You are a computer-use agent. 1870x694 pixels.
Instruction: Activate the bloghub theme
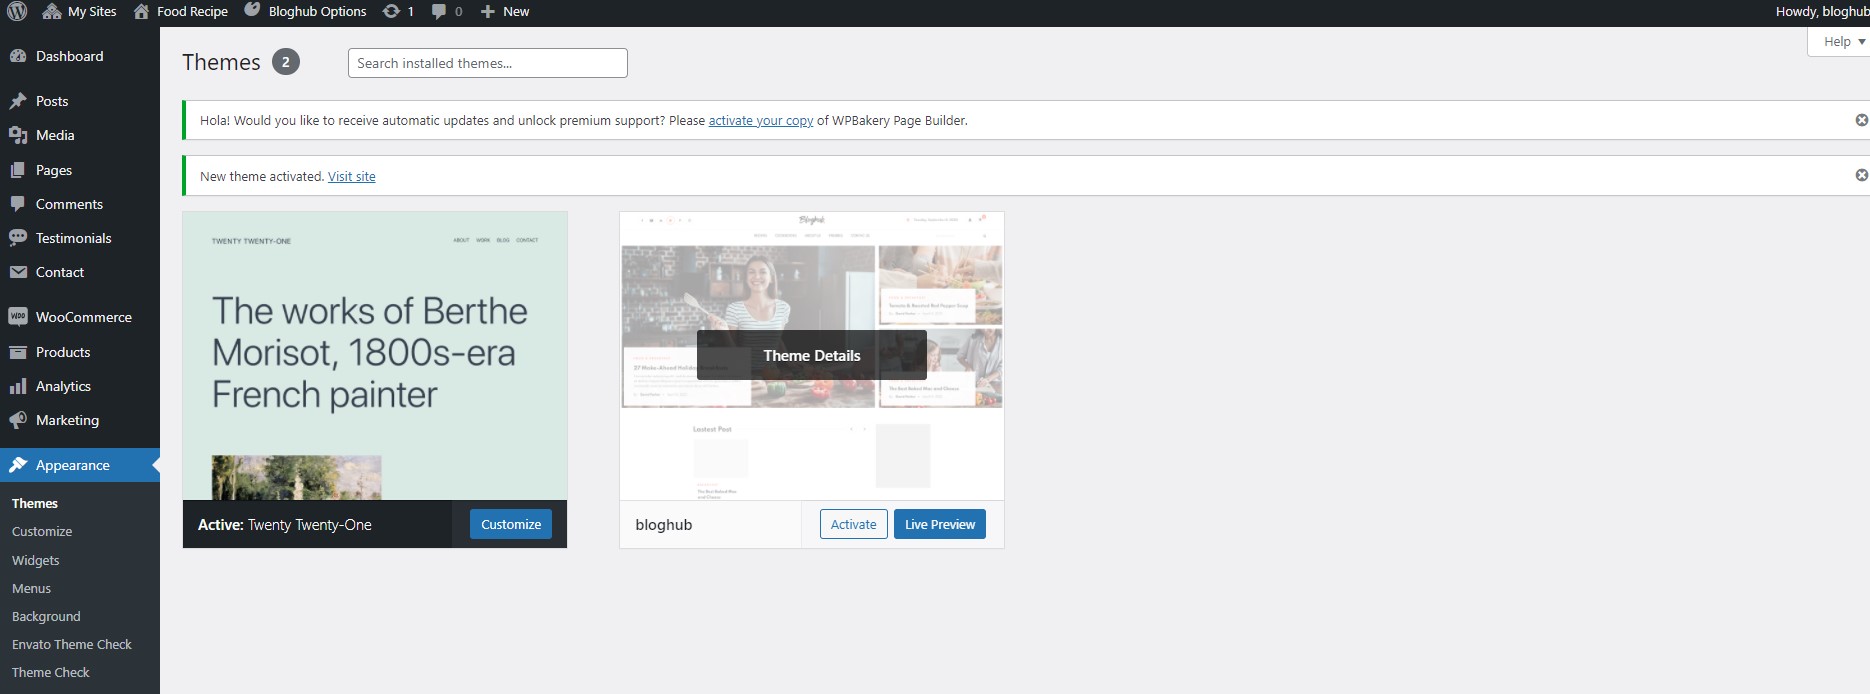click(x=853, y=524)
